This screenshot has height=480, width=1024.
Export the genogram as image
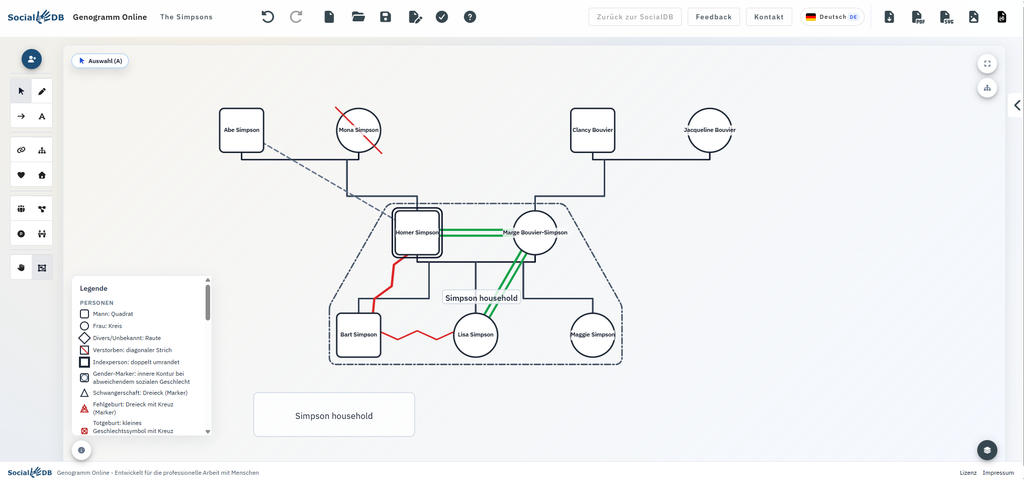(x=974, y=17)
